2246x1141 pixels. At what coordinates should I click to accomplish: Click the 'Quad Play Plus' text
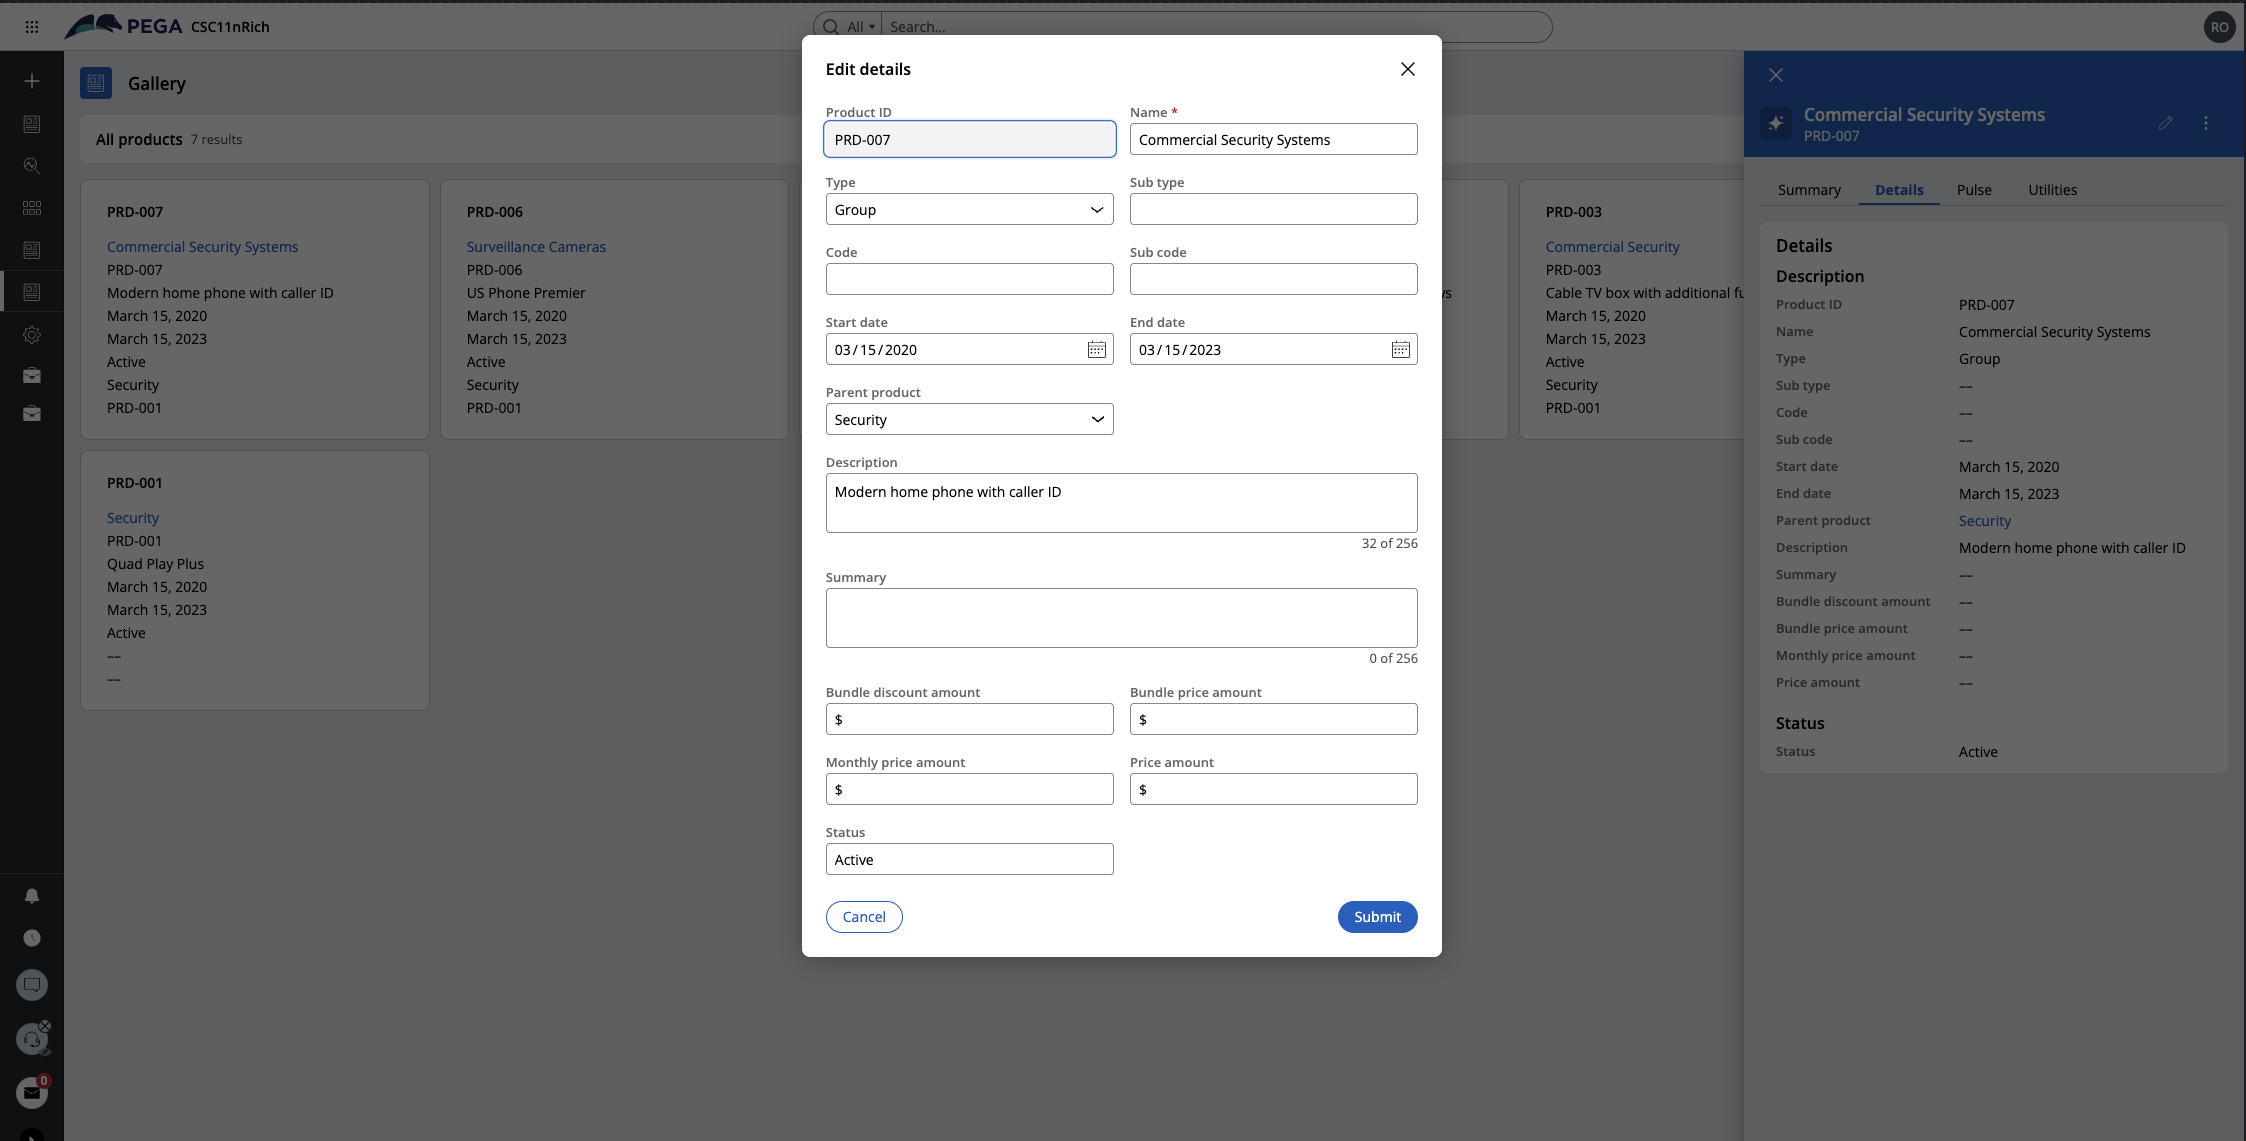click(x=155, y=564)
